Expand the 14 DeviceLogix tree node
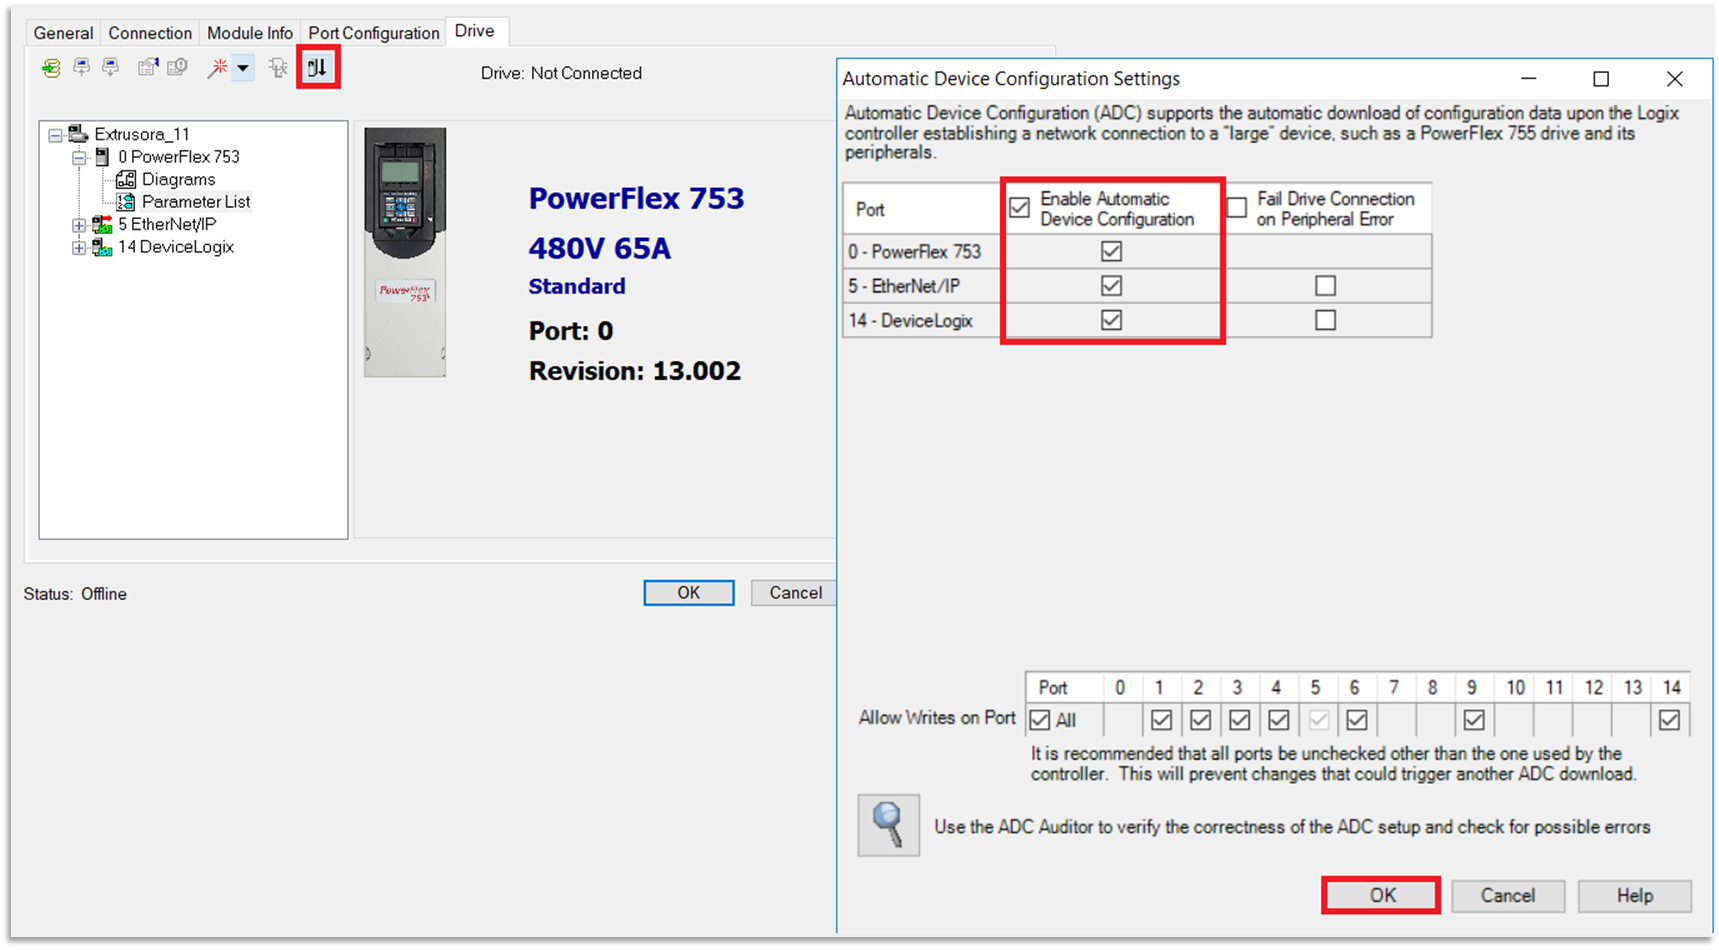 point(79,247)
